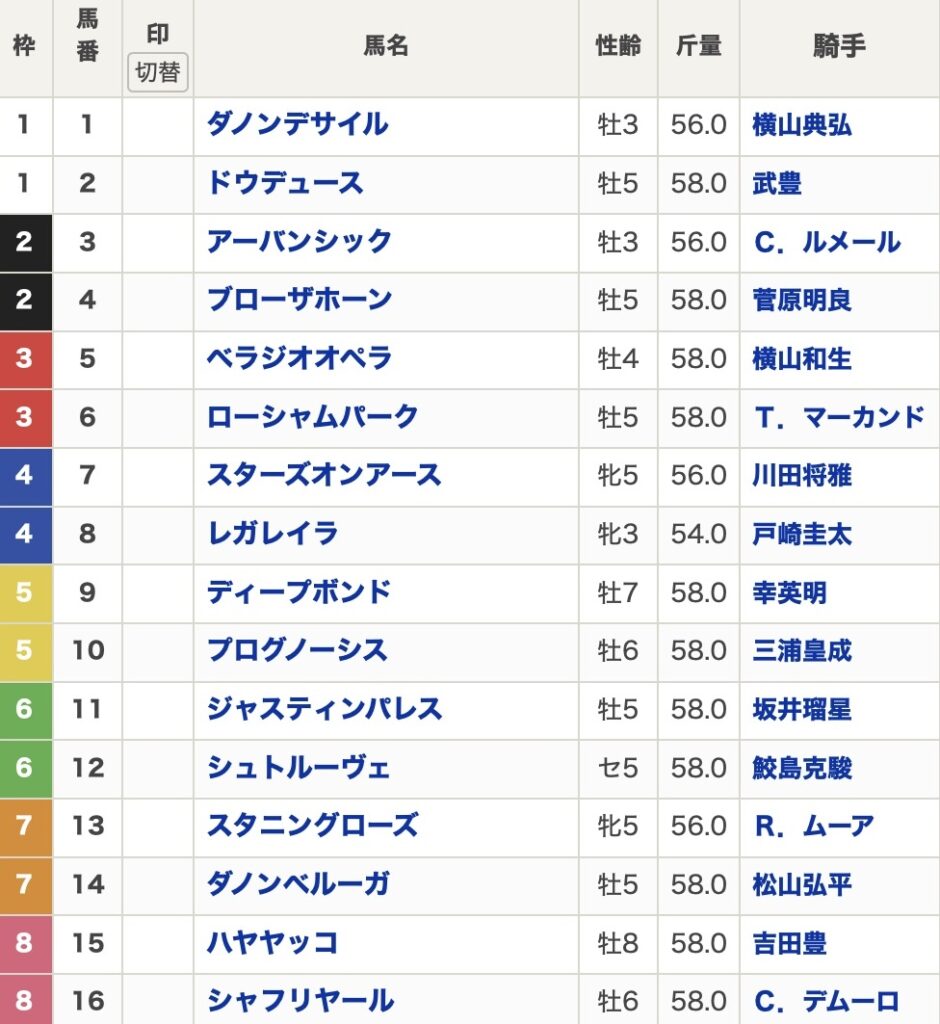Open jockey link C.デムーロ

click(x=826, y=1000)
